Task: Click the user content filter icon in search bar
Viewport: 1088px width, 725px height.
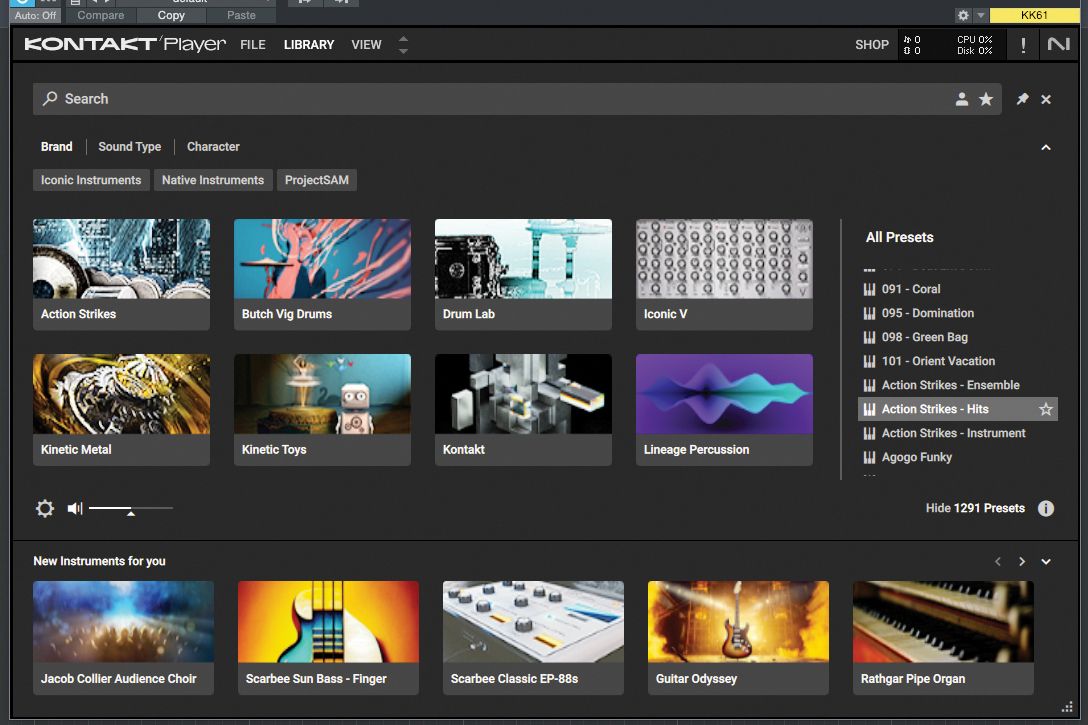Action: tap(961, 99)
